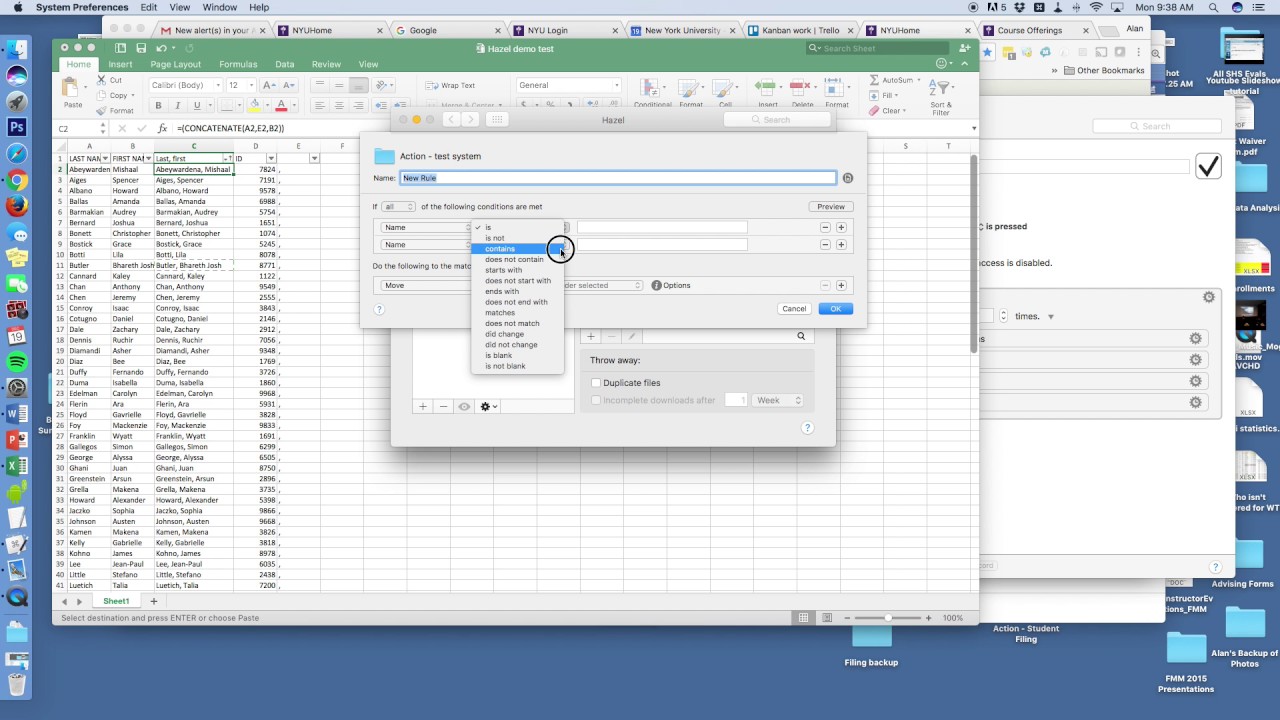Open the General number format dropdown

[x=569, y=85]
